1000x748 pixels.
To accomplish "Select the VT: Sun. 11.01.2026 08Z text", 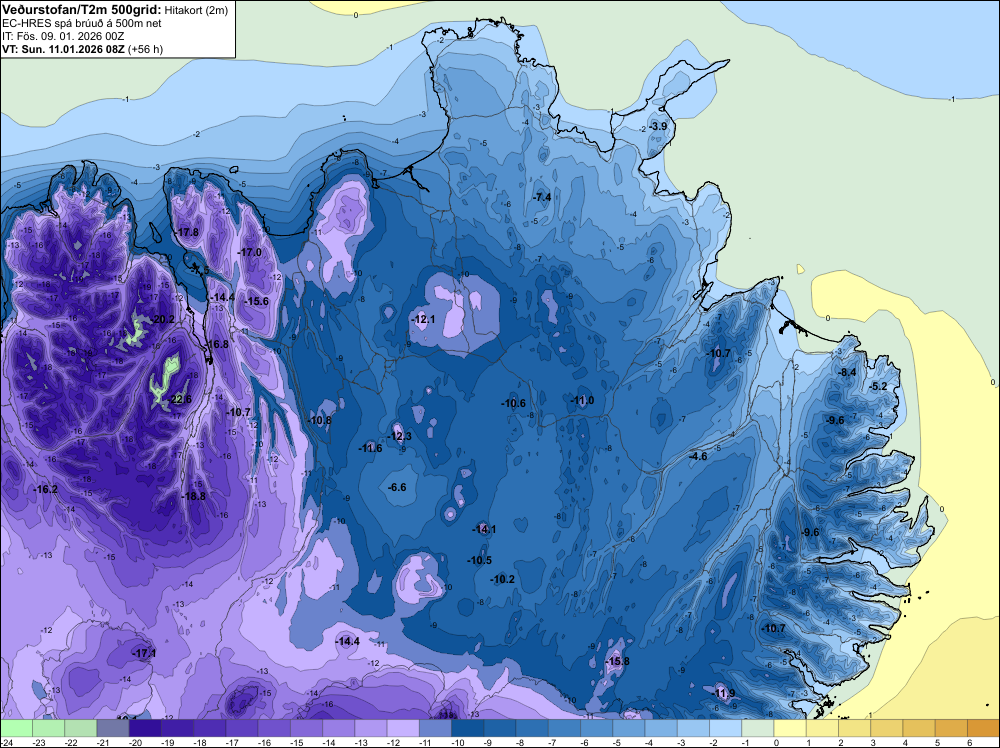I will 64,49.
